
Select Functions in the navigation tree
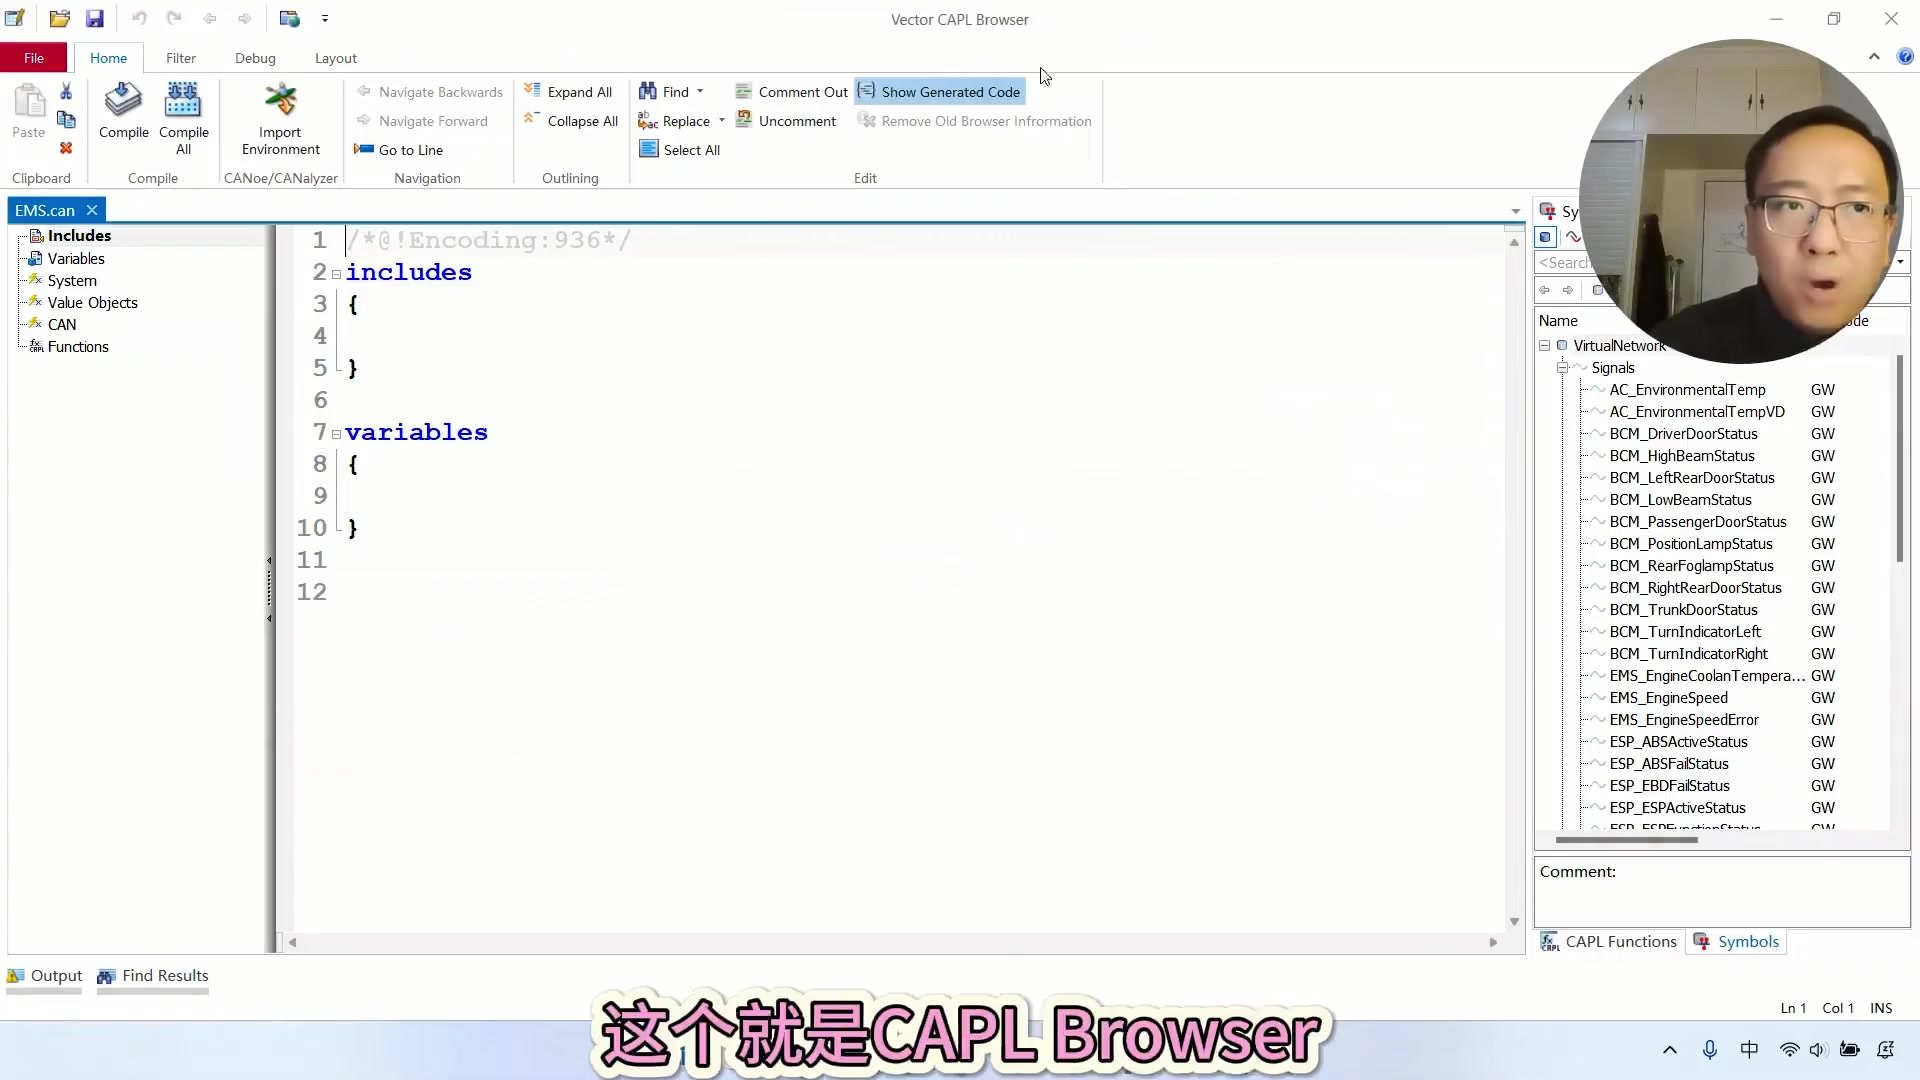78,347
